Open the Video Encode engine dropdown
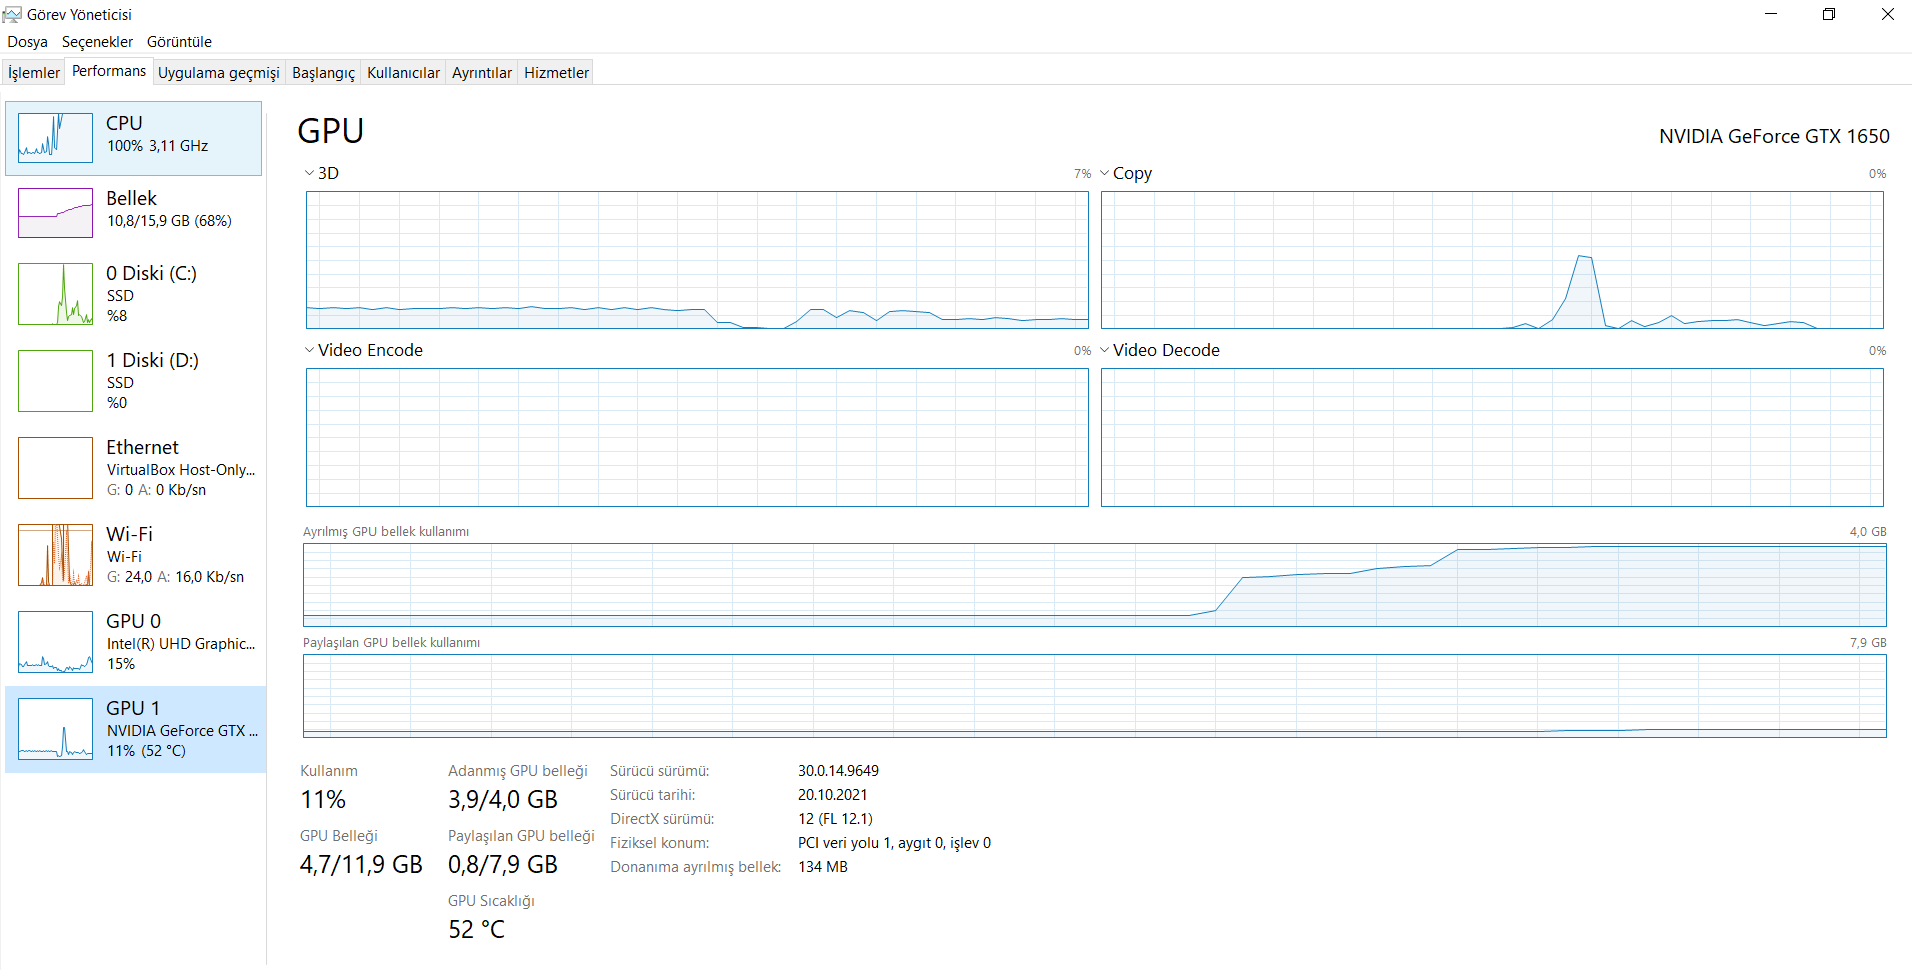This screenshot has height=977, width=1912. click(310, 350)
